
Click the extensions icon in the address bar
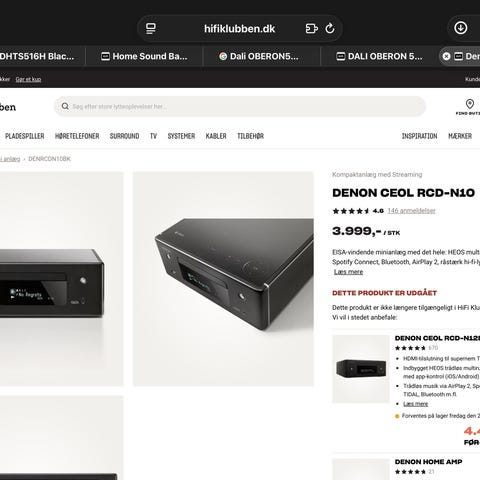tap(312, 28)
